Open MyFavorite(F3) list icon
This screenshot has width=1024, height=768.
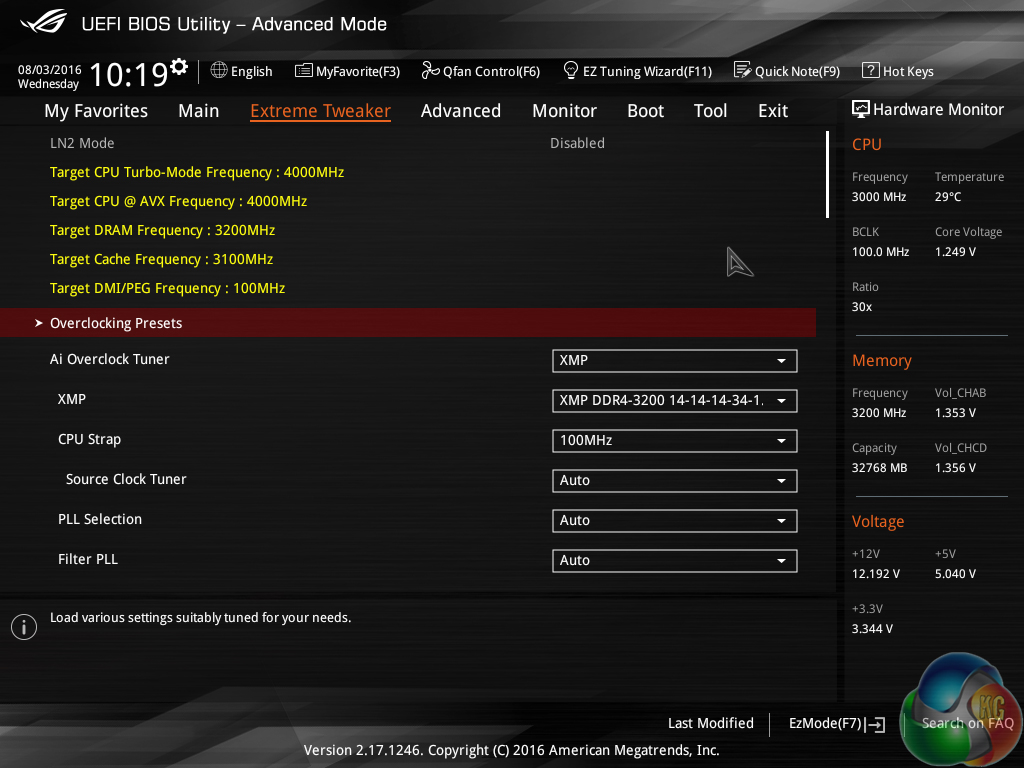pyautogui.click(x=303, y=71)
